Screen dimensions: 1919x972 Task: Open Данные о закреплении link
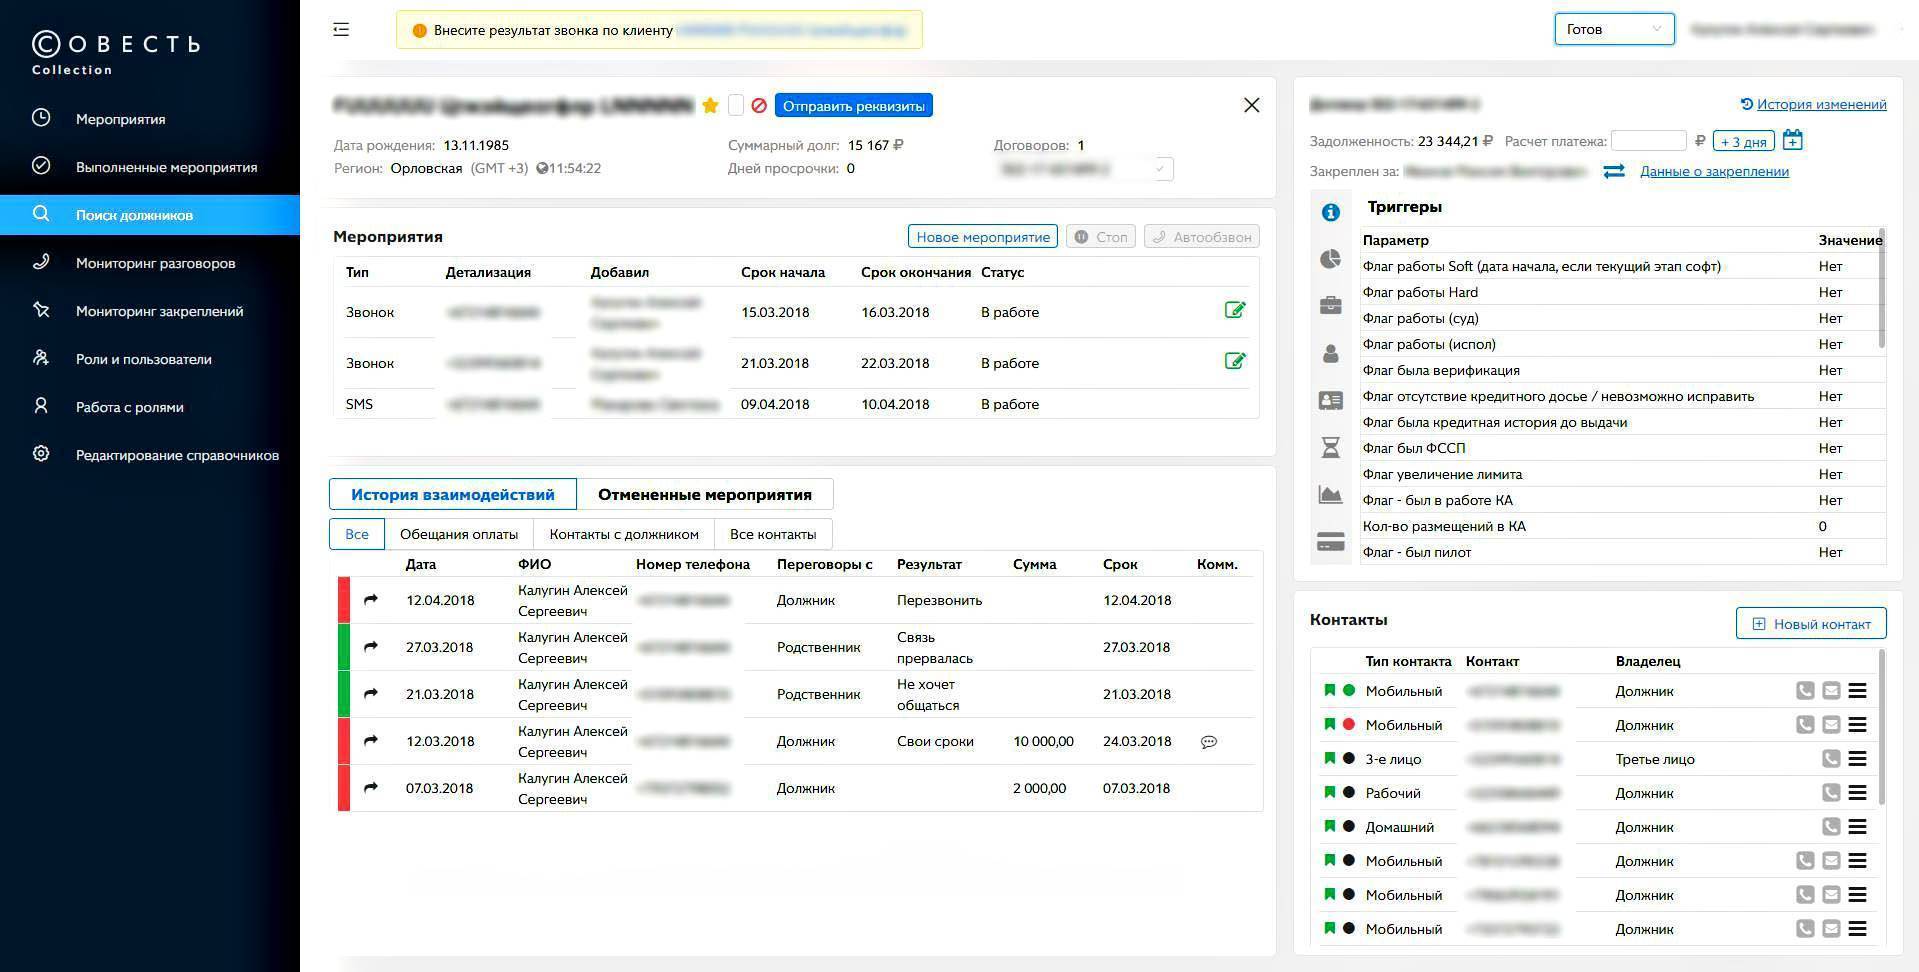[1714, 171]
